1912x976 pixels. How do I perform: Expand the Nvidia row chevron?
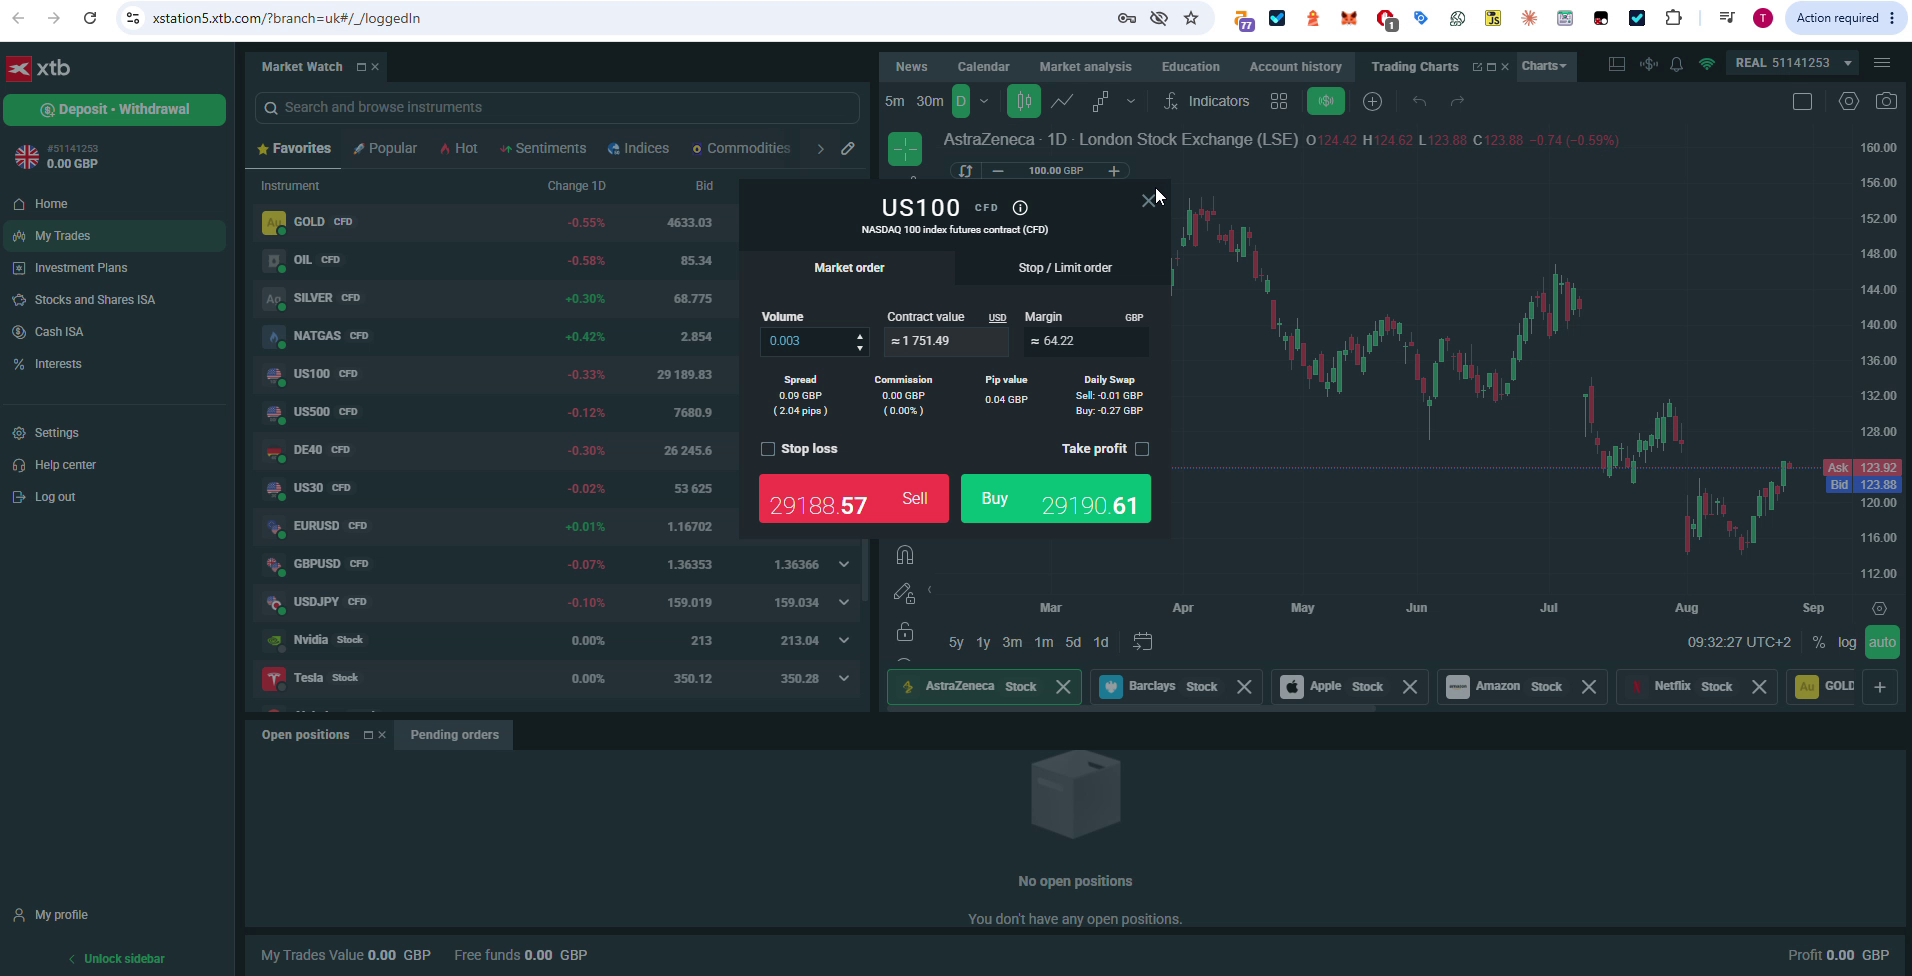coord(844,641)
